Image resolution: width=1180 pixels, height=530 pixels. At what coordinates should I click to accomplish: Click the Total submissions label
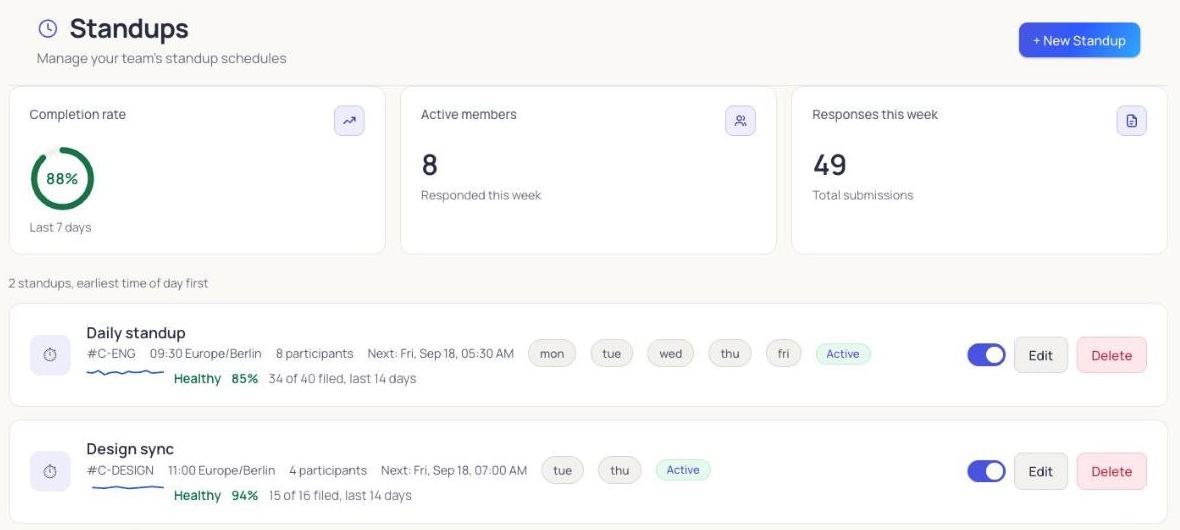(x=863, y=195)
